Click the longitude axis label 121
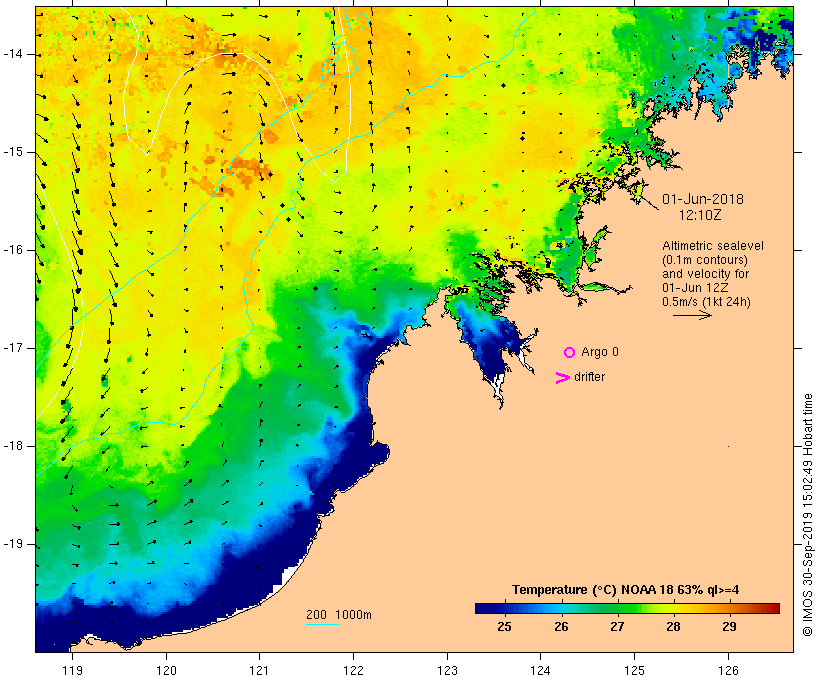Viewport: 820px width, 680px height. pyautogui.click(x=260, y=670)
